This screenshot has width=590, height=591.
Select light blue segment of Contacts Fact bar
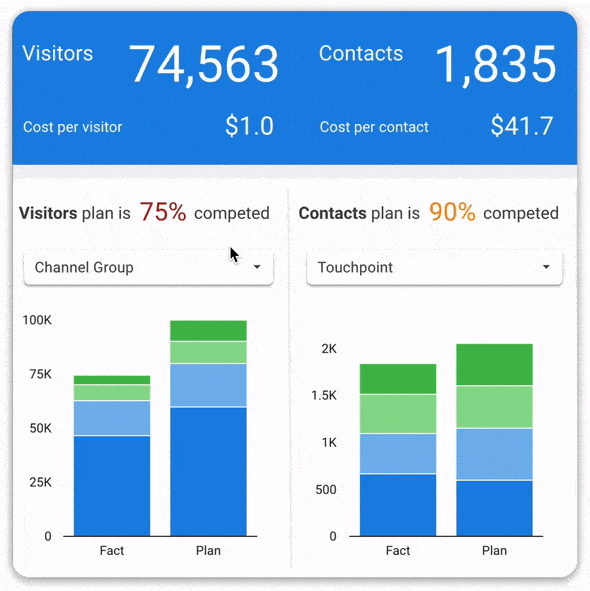point(398,453)
